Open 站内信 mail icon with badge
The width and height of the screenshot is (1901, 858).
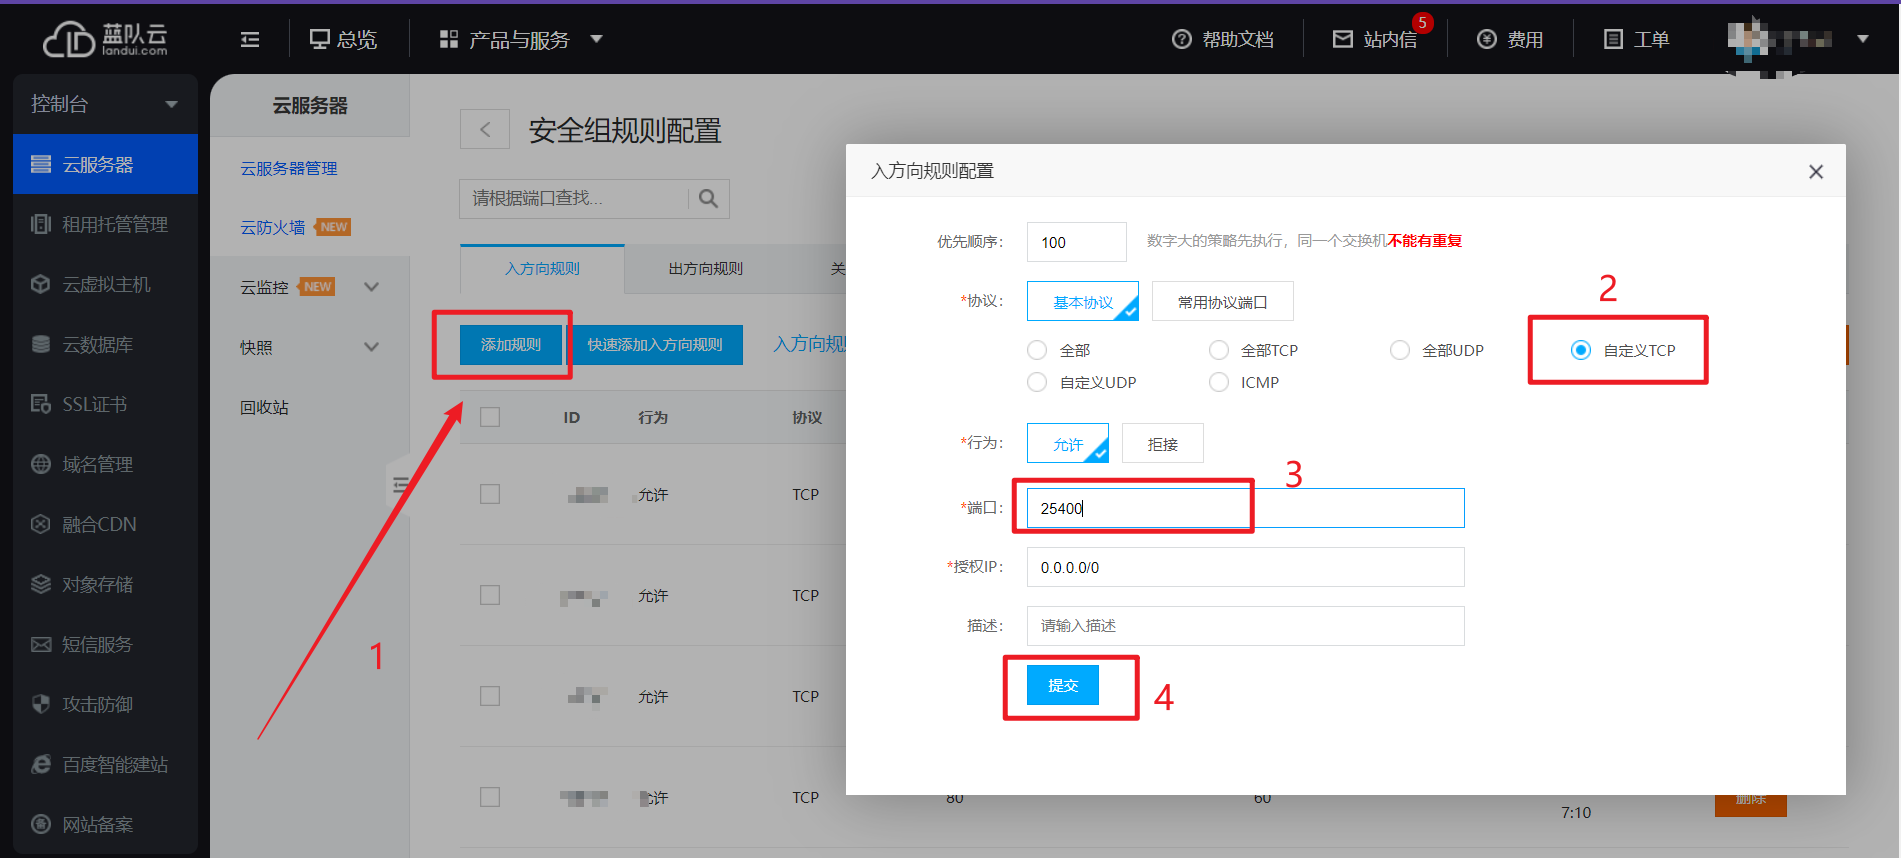1343,39
